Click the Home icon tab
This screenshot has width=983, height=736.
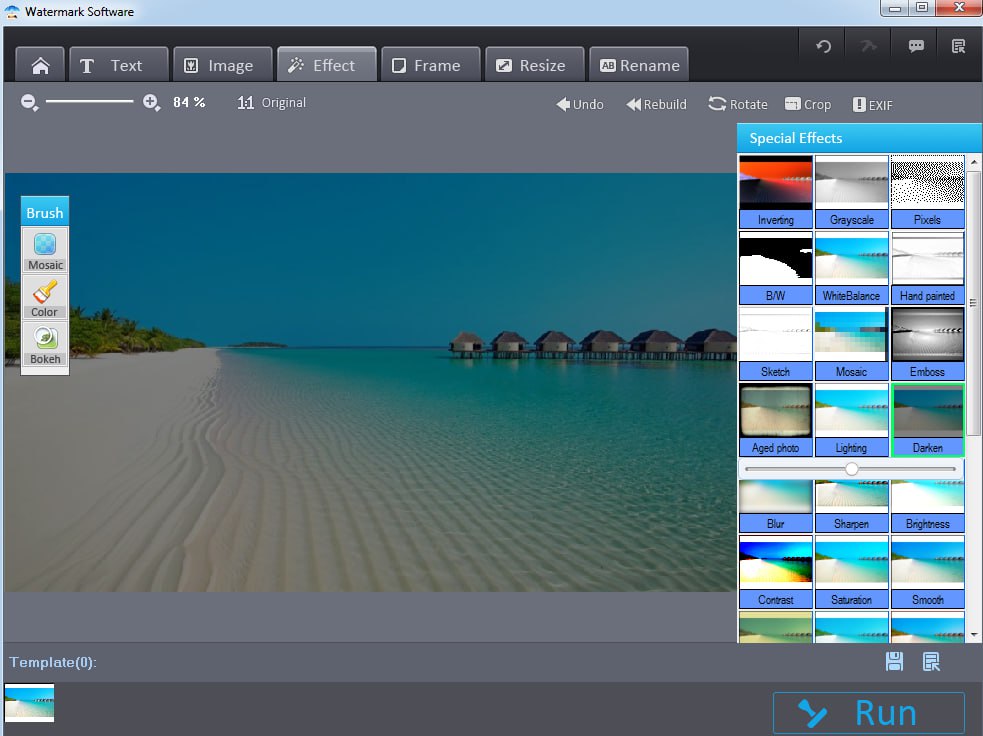(40, 66)
